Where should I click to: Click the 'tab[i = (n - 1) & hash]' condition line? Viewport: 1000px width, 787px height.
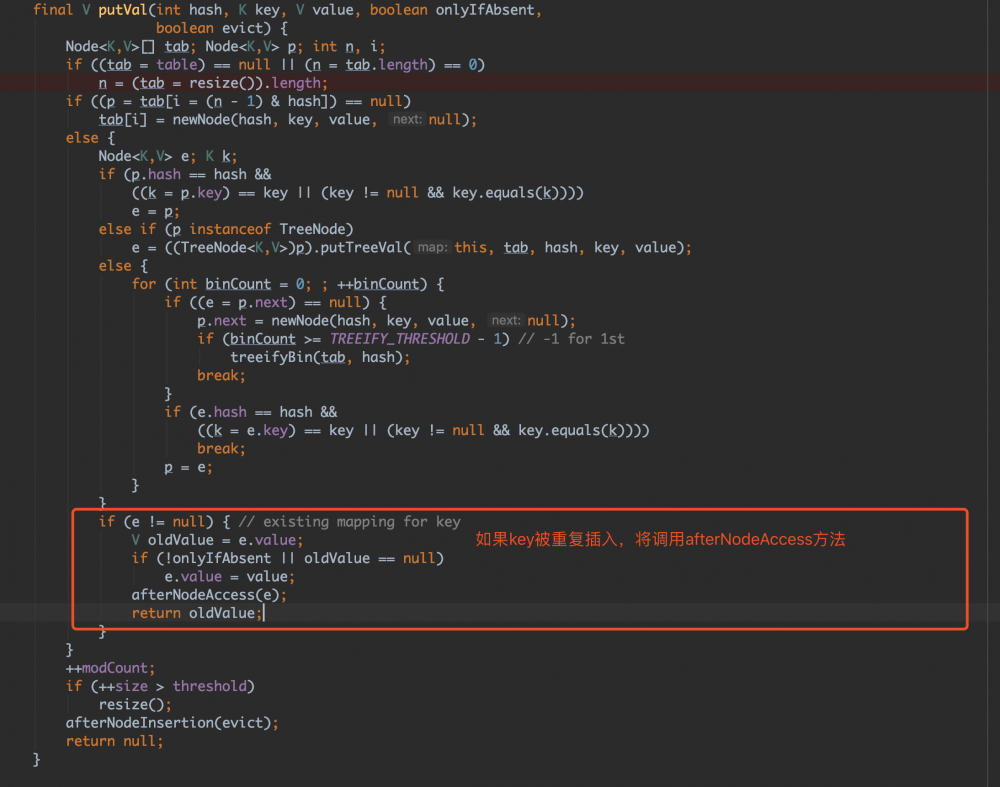coord(239,101)
